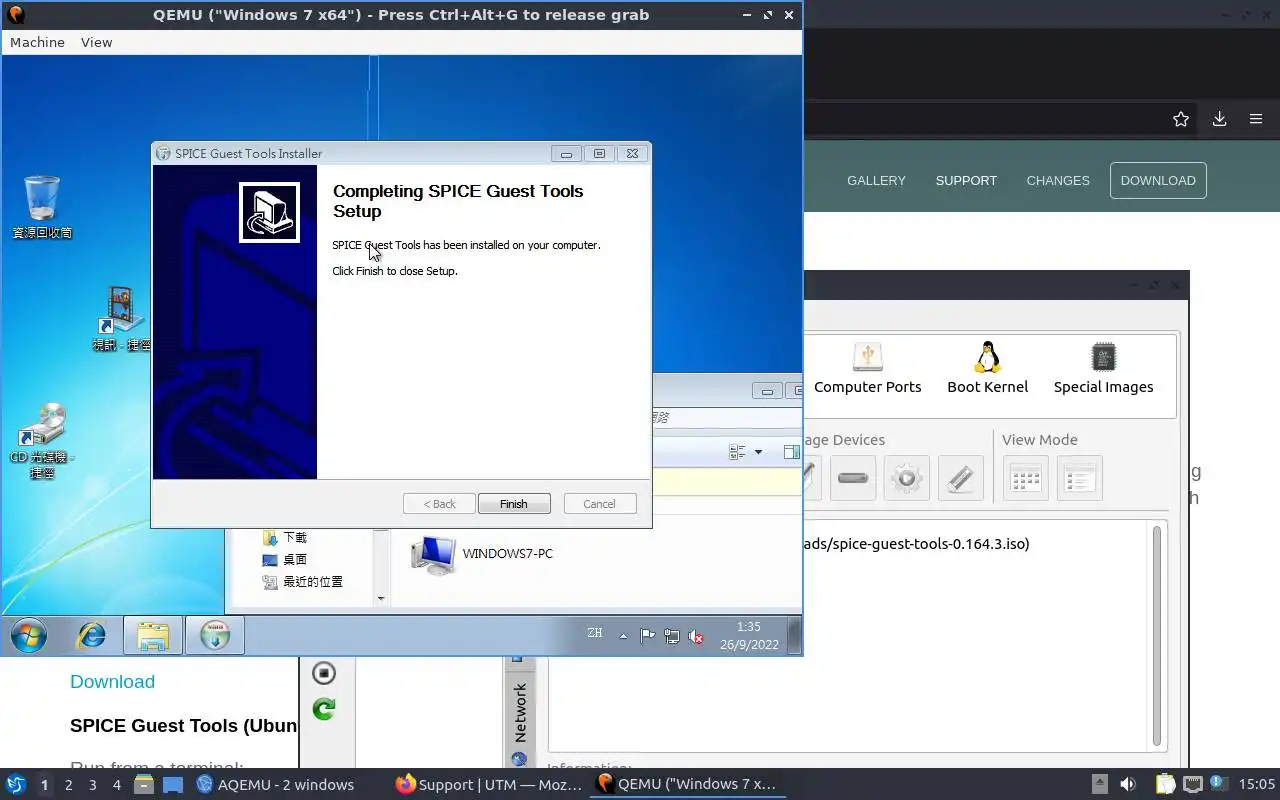Viewport: 1280px width, 800px height.
Task: Minimize the Explorer window behind the installer
Action: [768, 391]
